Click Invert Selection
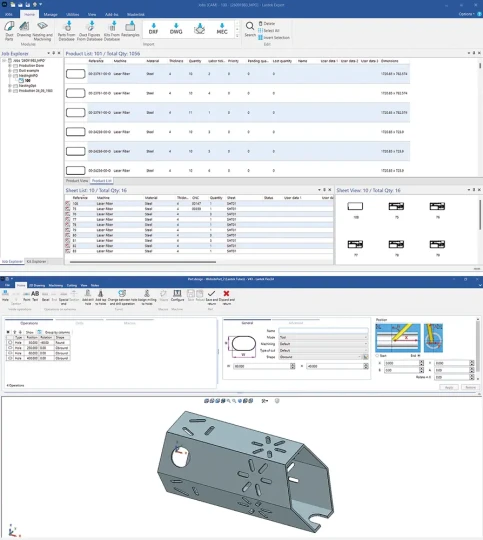 point(274,37)
